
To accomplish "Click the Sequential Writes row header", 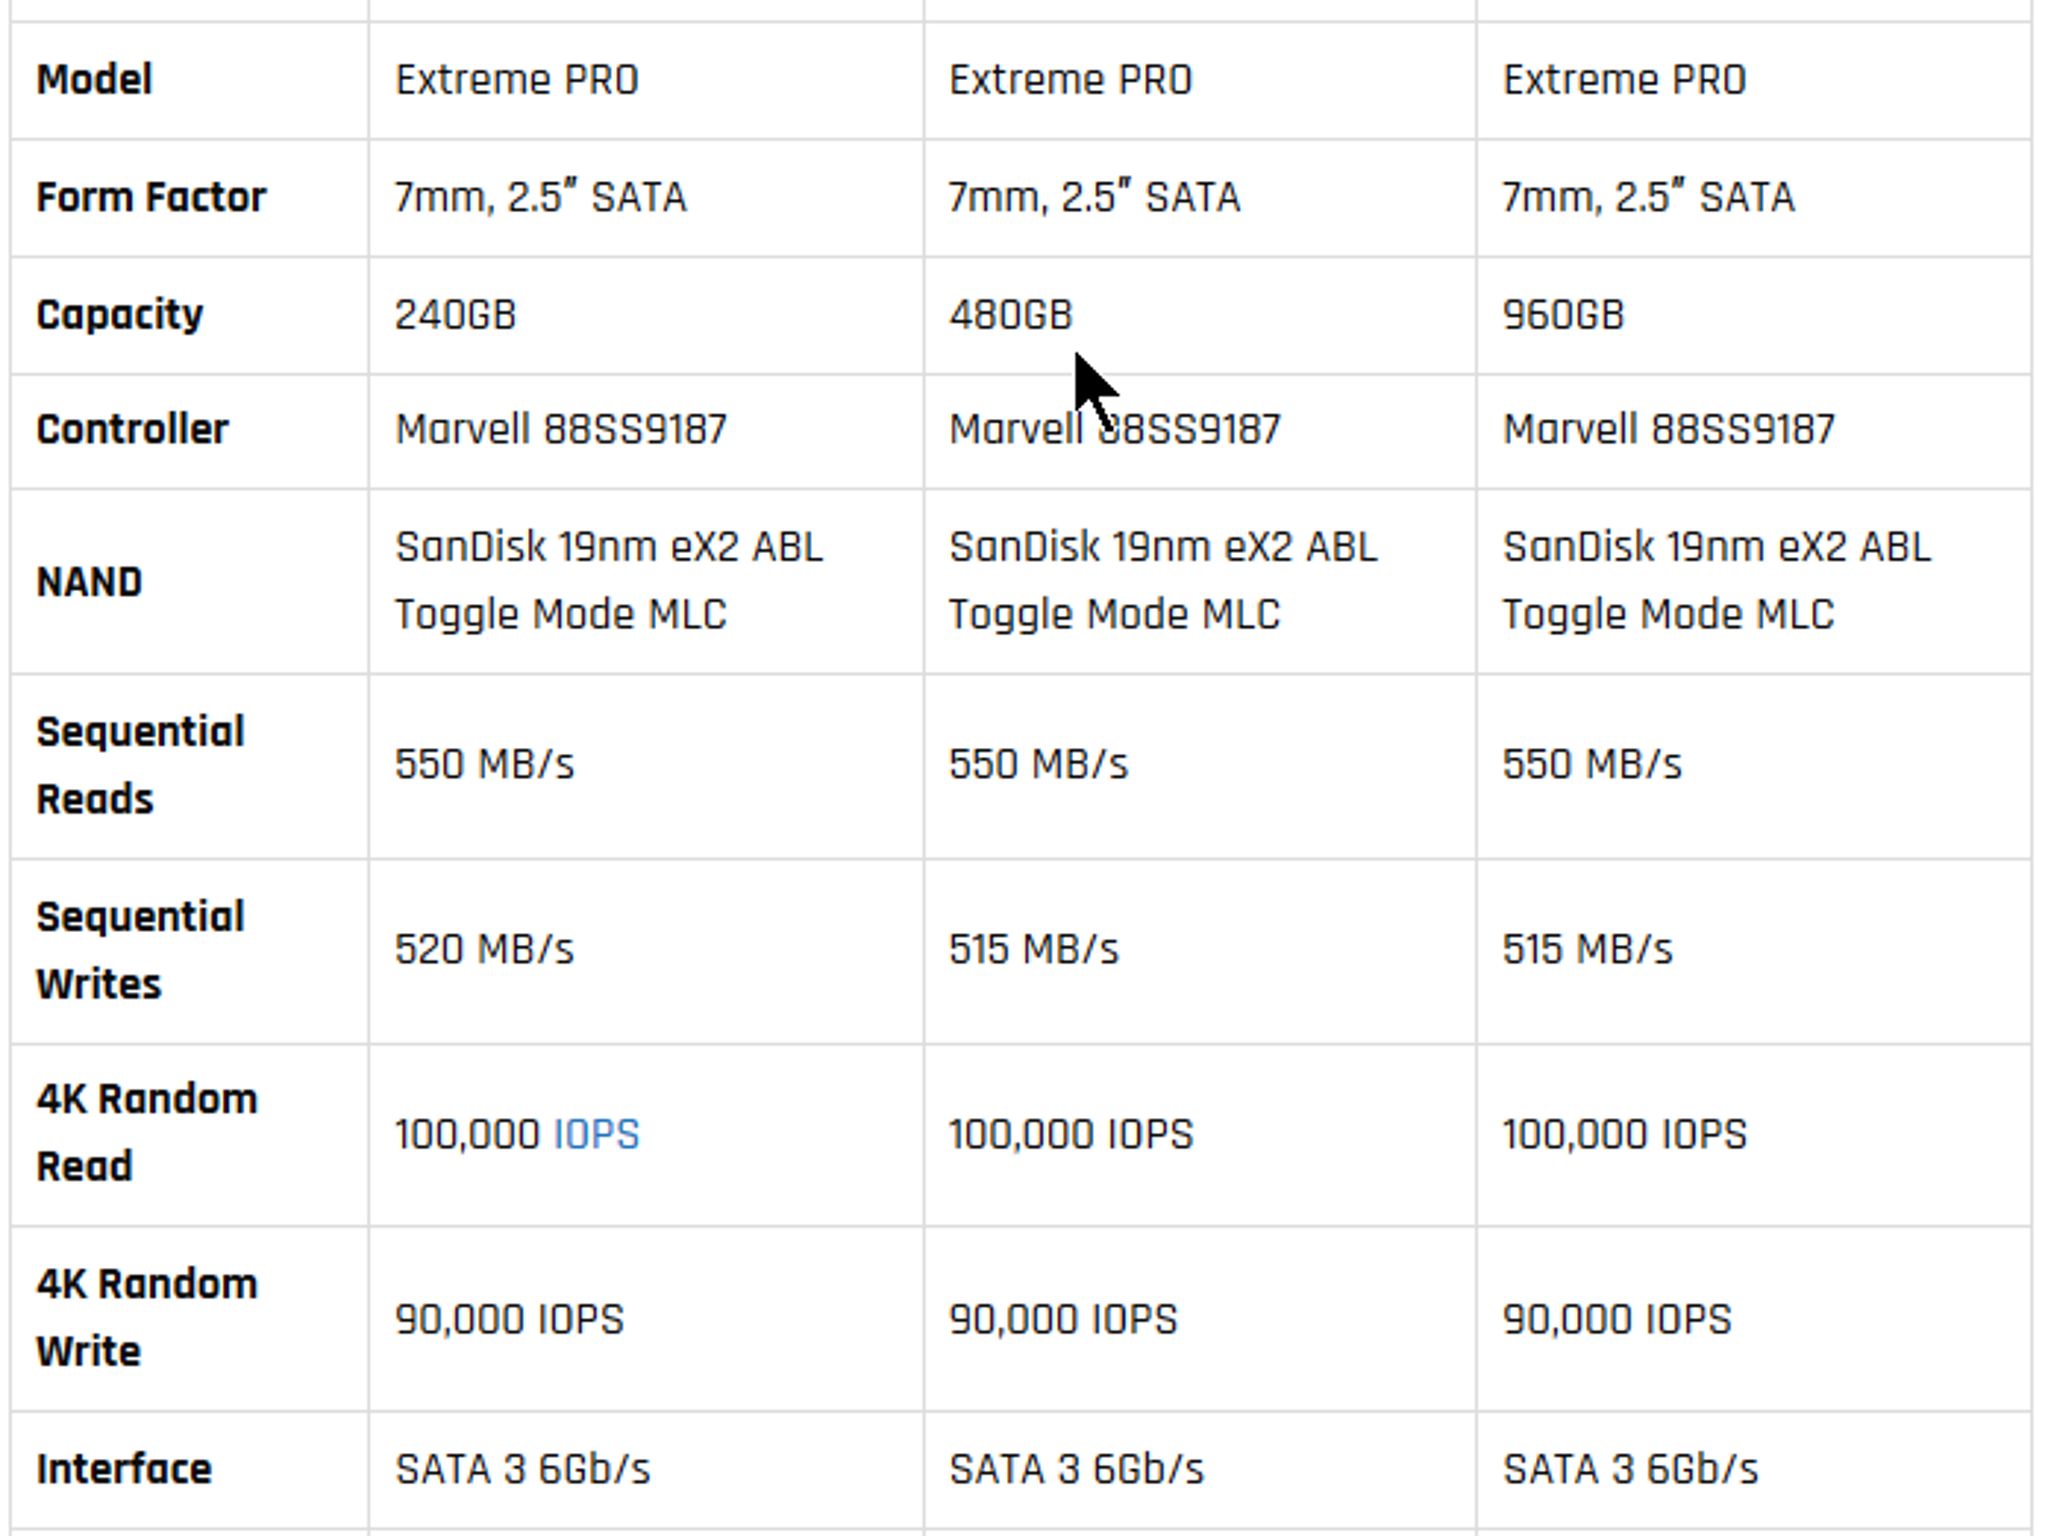I will coord(140,951).
